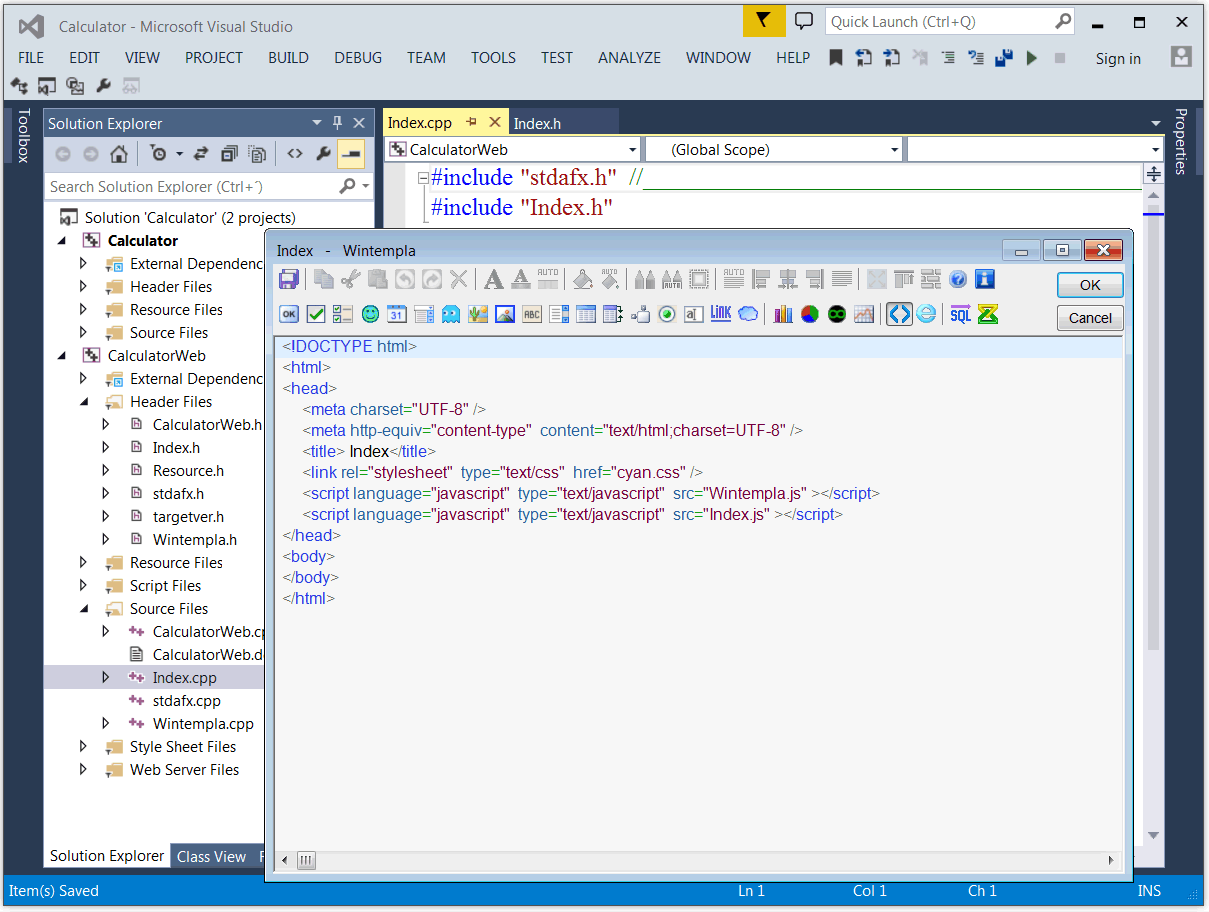
Task: Click the Visual Studio bookmark toolbar icon
Action: pos(836,58)
